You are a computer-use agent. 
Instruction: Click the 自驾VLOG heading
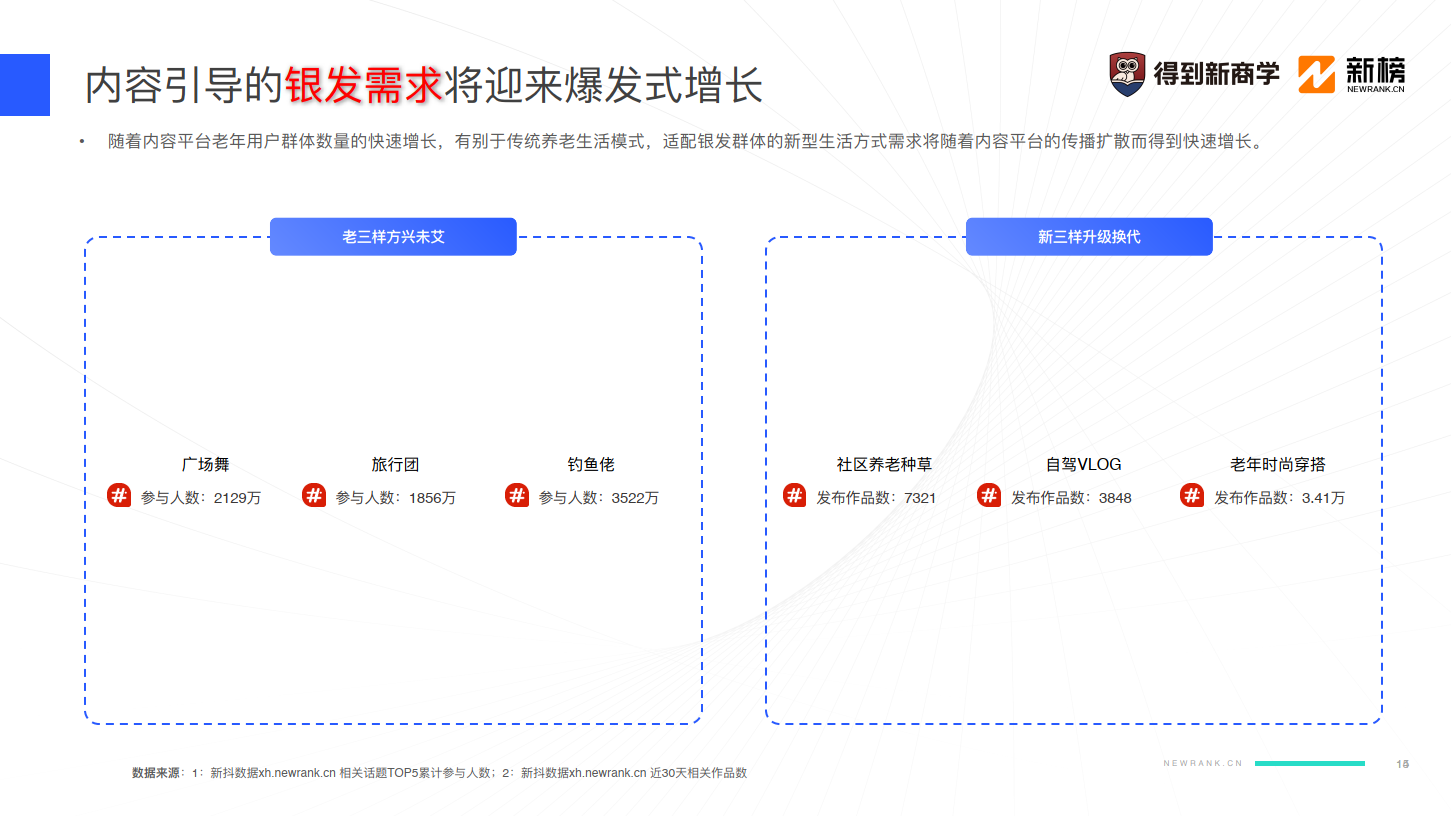[x=1084, y=464]
